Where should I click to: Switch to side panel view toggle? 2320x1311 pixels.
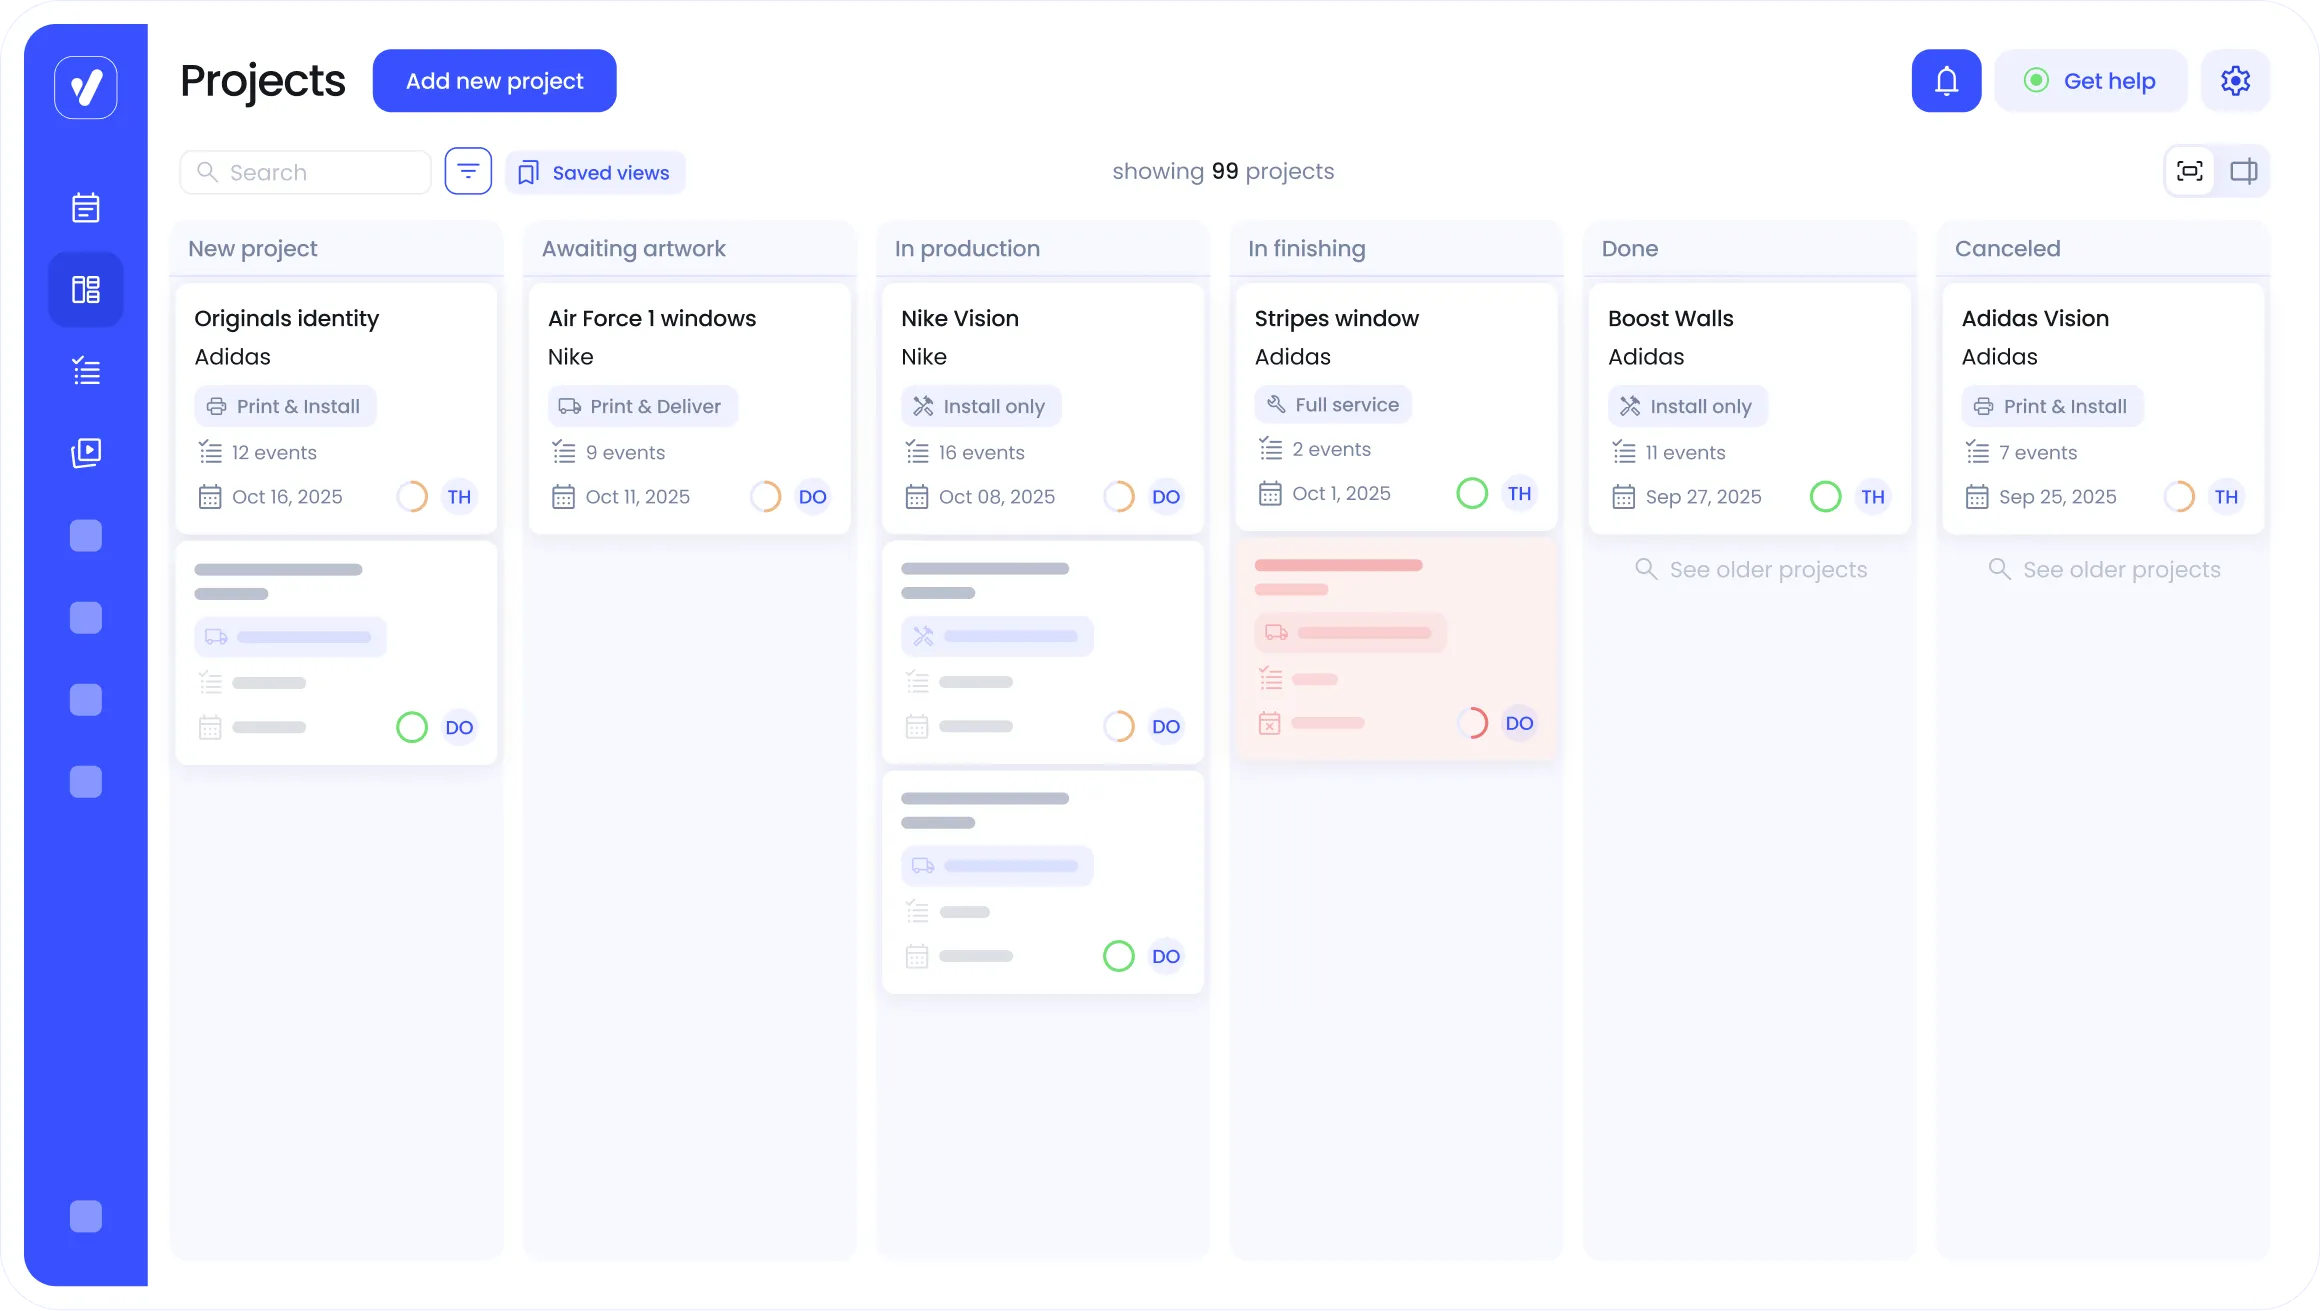[x=2243, y=171]
